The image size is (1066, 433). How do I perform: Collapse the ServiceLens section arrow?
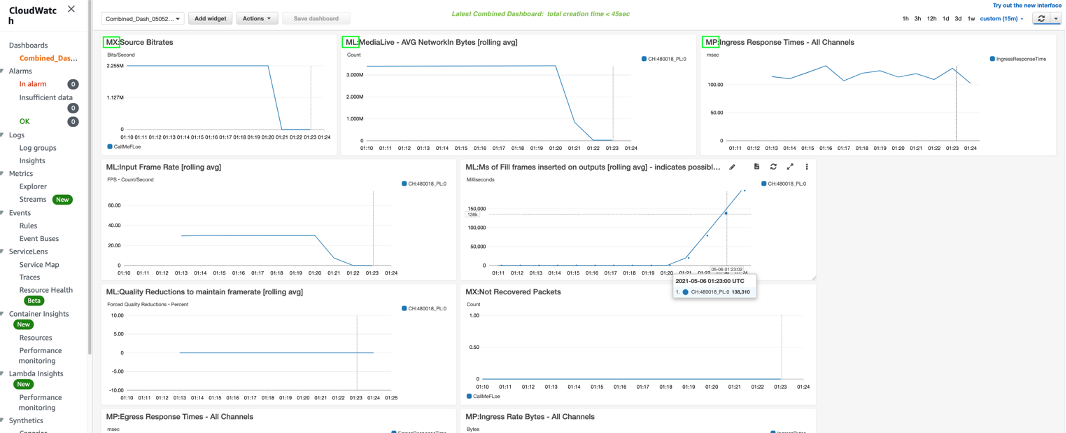tap(3, 252)
